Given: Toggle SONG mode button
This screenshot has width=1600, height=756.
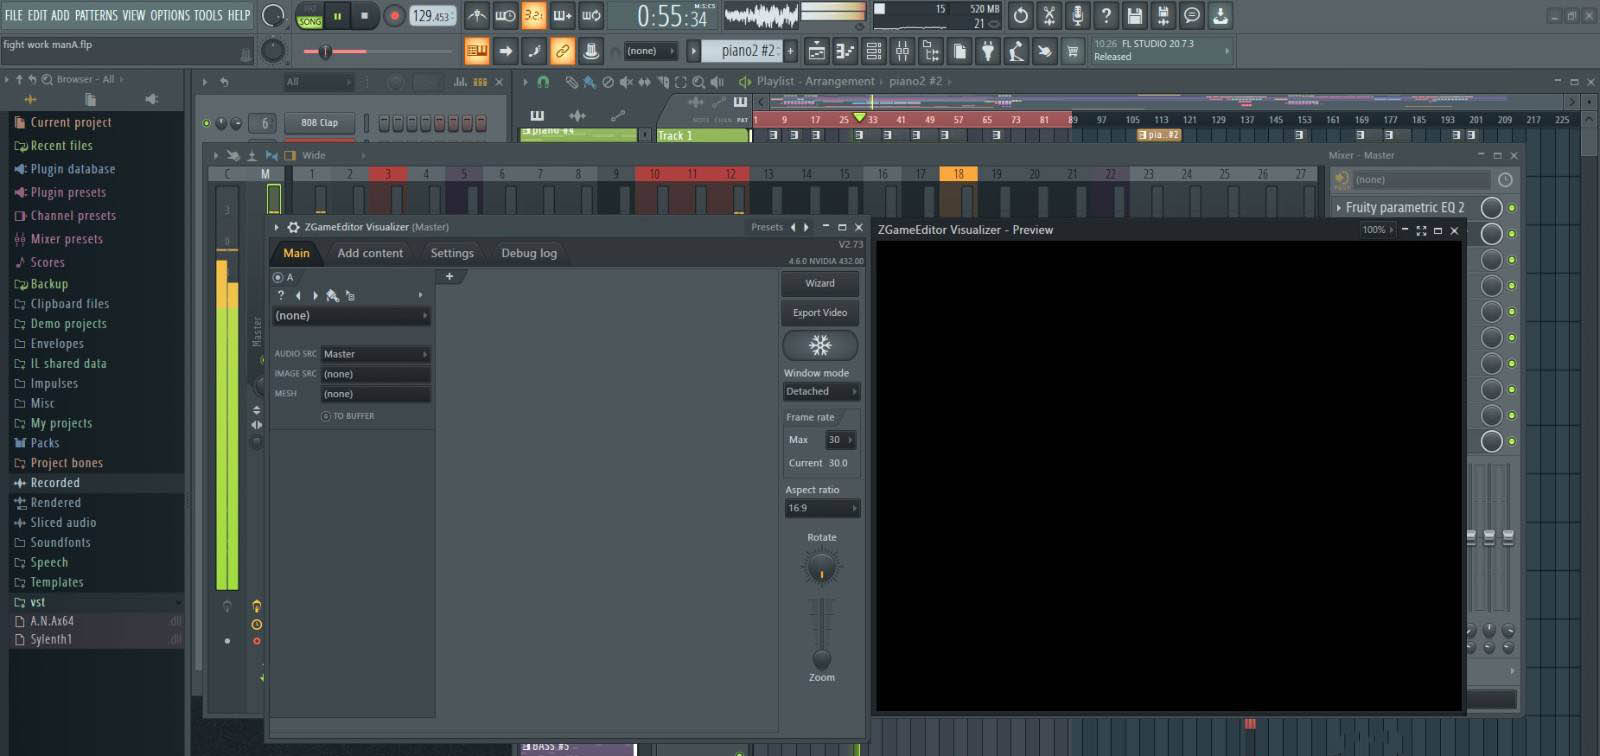Looking at the screenshot, I should tap(310, 21).
